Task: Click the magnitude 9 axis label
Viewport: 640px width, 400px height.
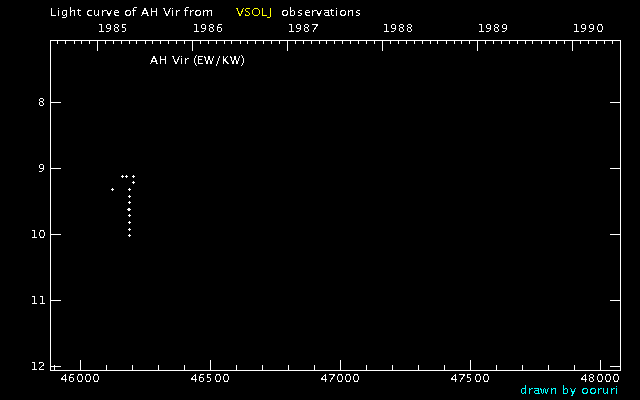Action: tap(41, 168)
